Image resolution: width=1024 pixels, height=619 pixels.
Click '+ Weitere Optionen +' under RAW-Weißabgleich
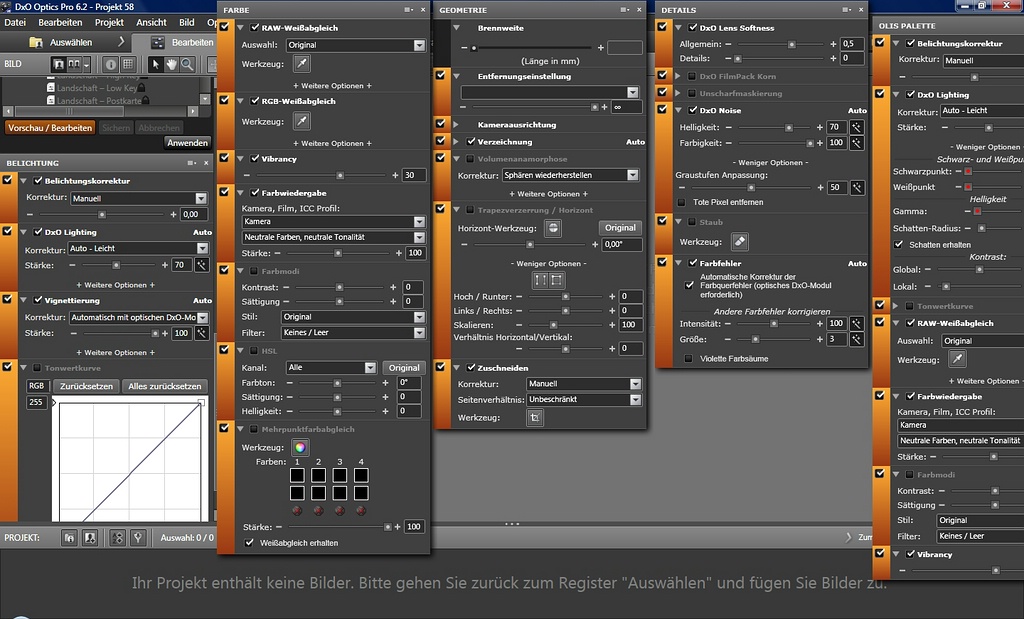tap(332, 86)
